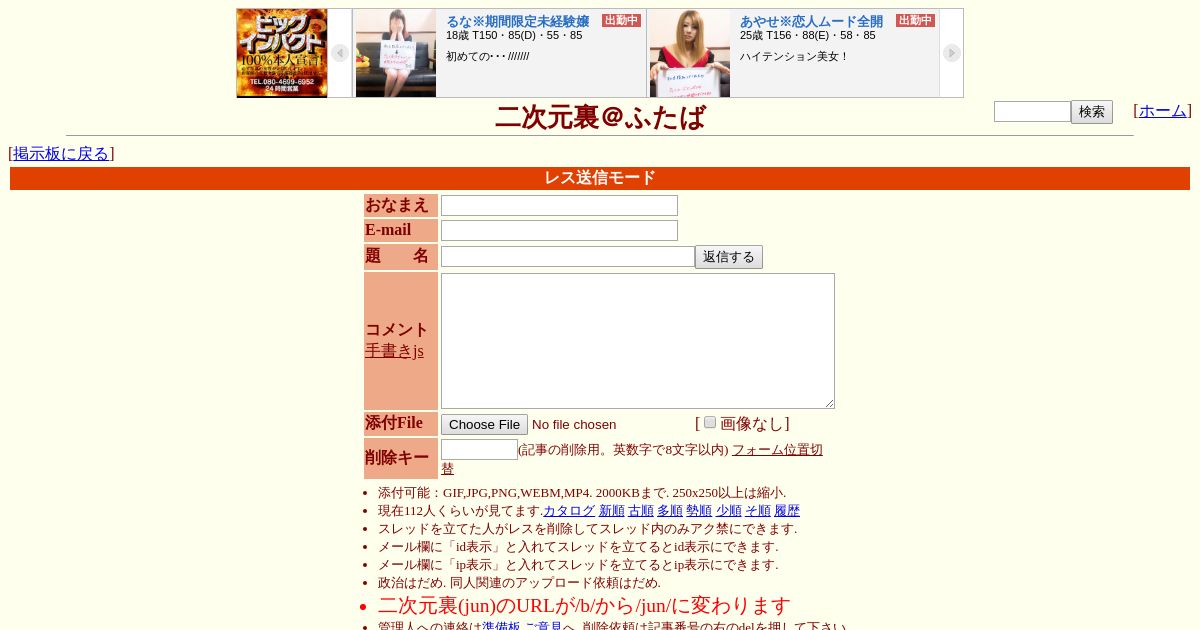Click the 初めての･･･ ad description text
Viewport: 1200px width, 630px height.
[x=488, y=56]
